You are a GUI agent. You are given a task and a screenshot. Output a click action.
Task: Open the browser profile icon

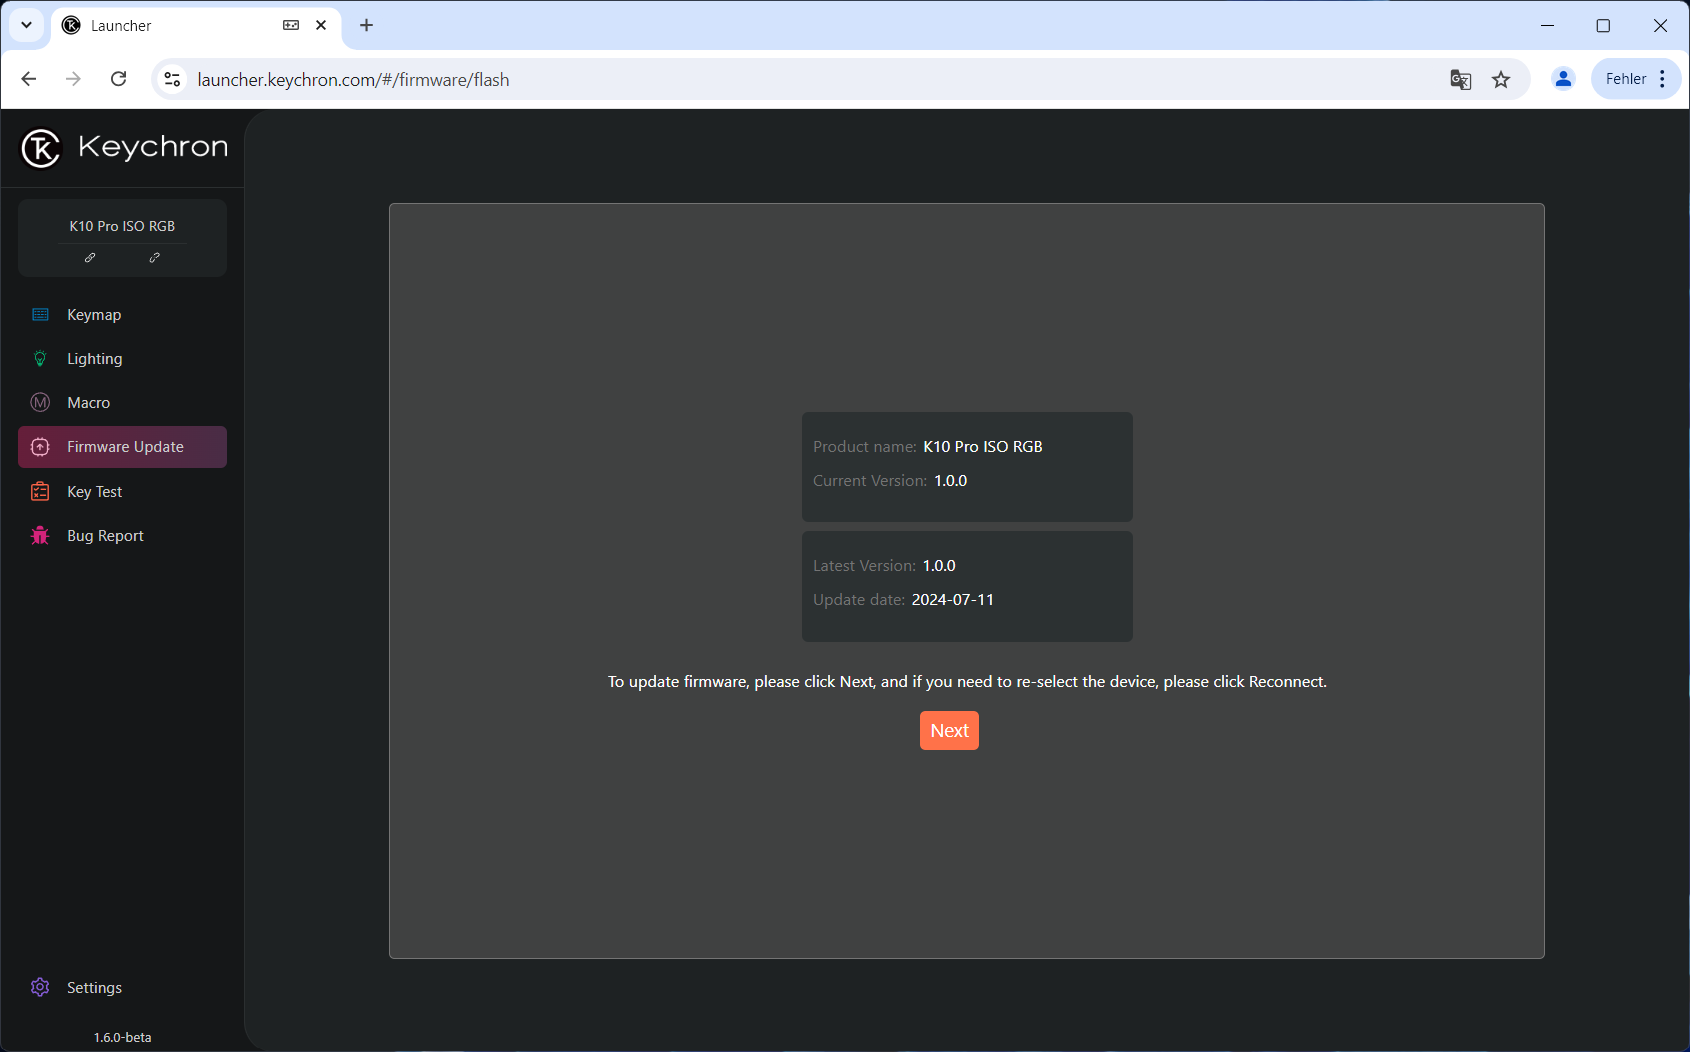[1563, 79]
